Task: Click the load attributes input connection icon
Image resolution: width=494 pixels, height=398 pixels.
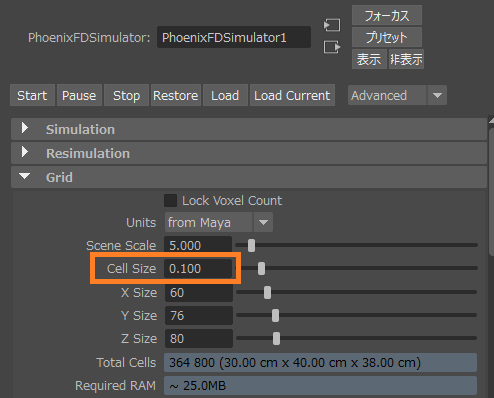Action: tap(332, 25)
